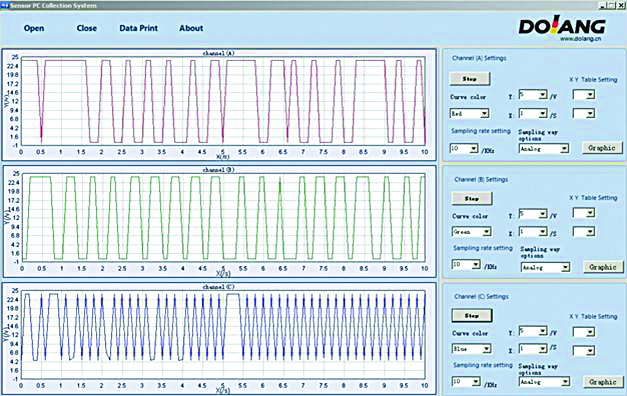Open Channel C sampling way Analog dropdown
This screenshot has width=627, height=396.
click(544, 382)
